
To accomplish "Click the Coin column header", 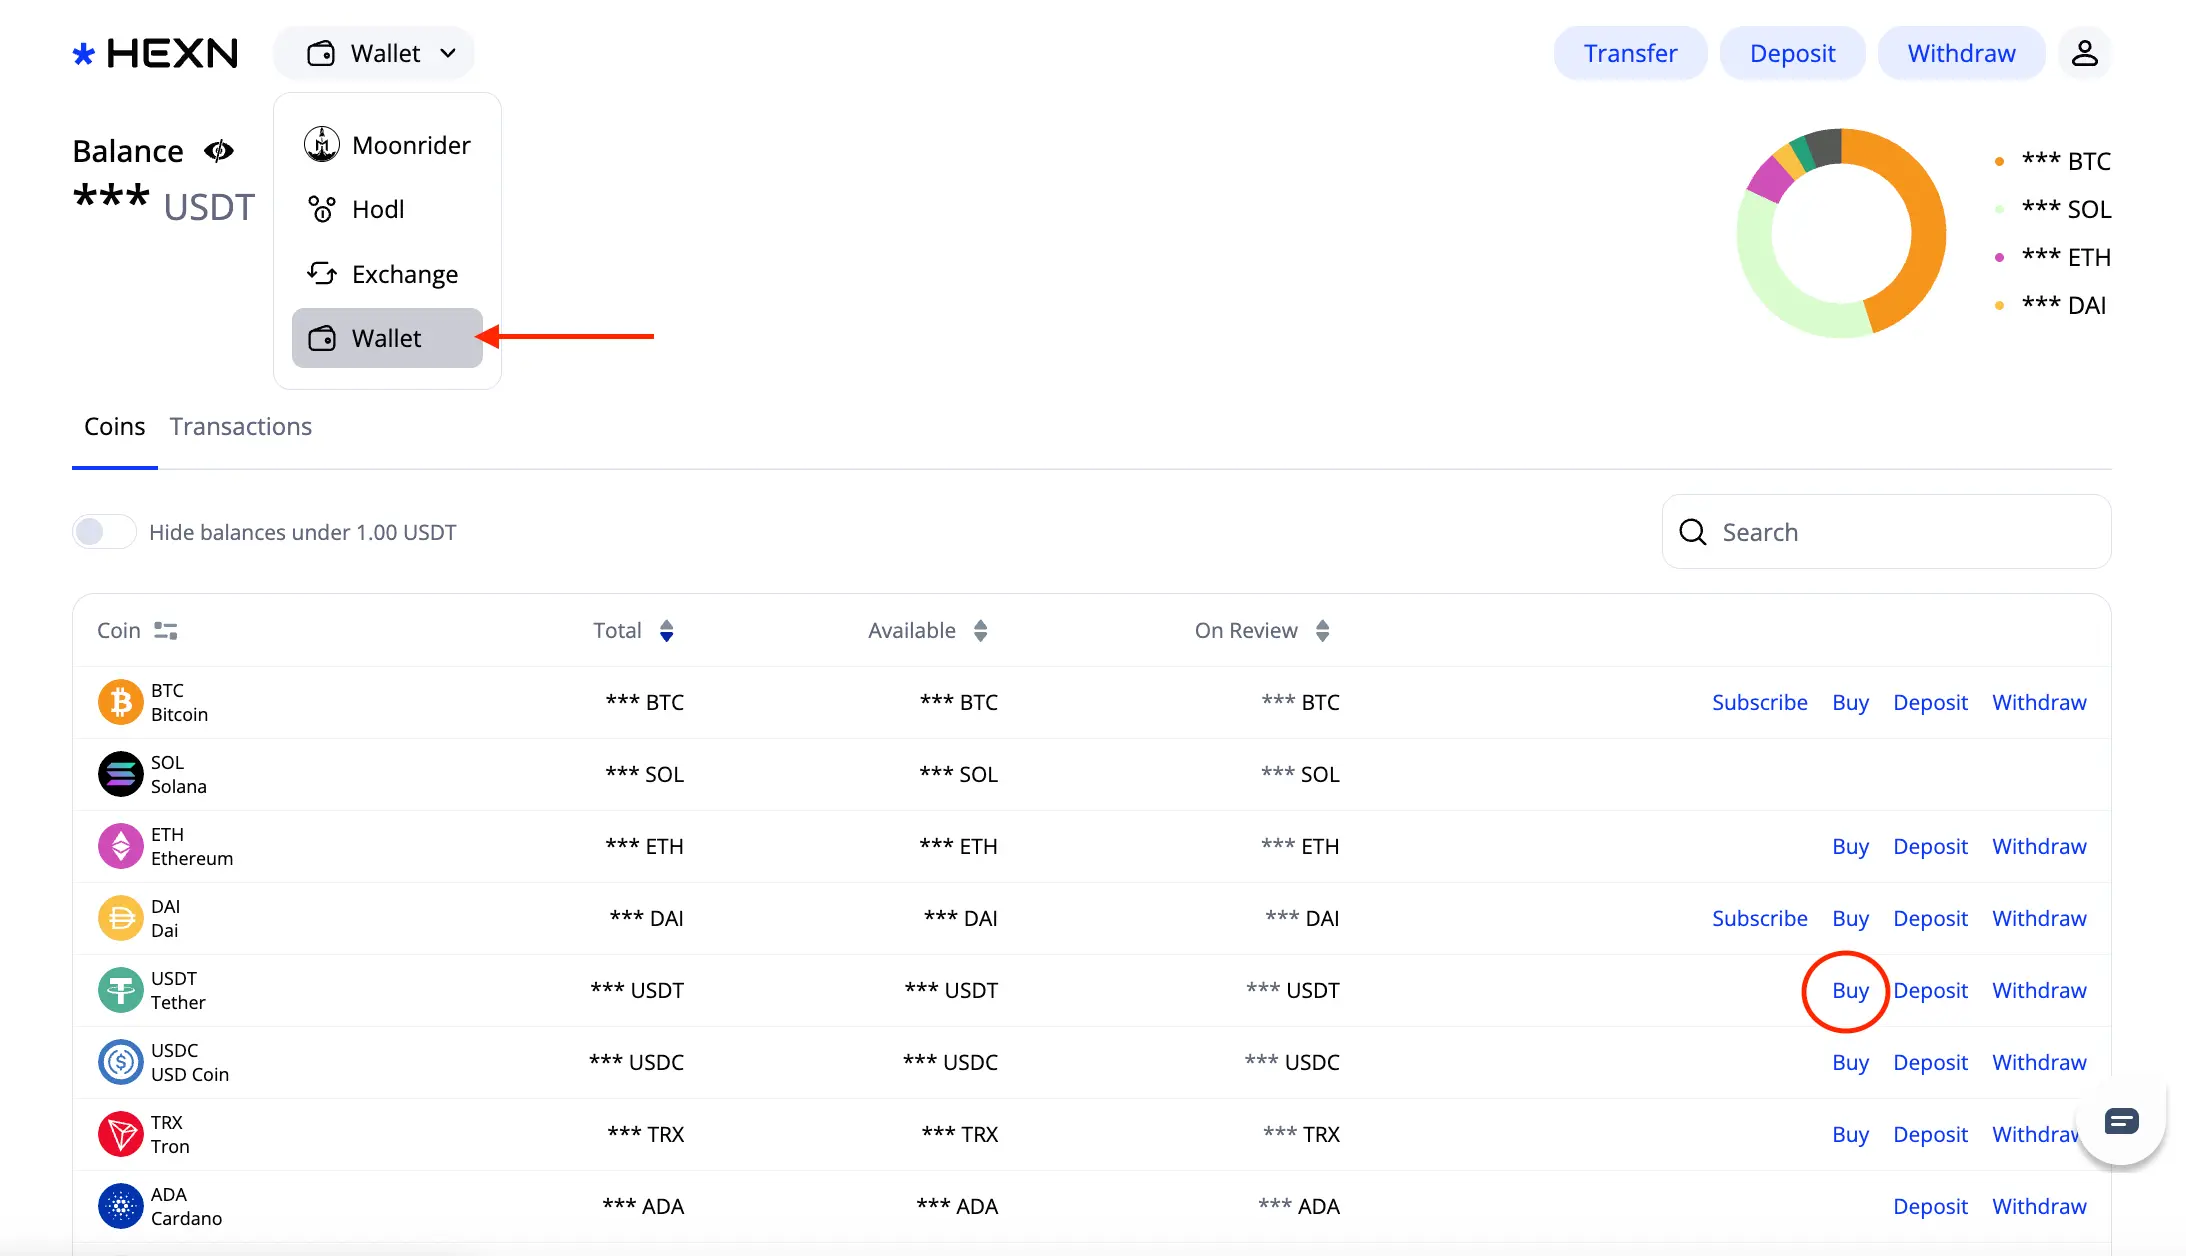I will pos(119,631).
